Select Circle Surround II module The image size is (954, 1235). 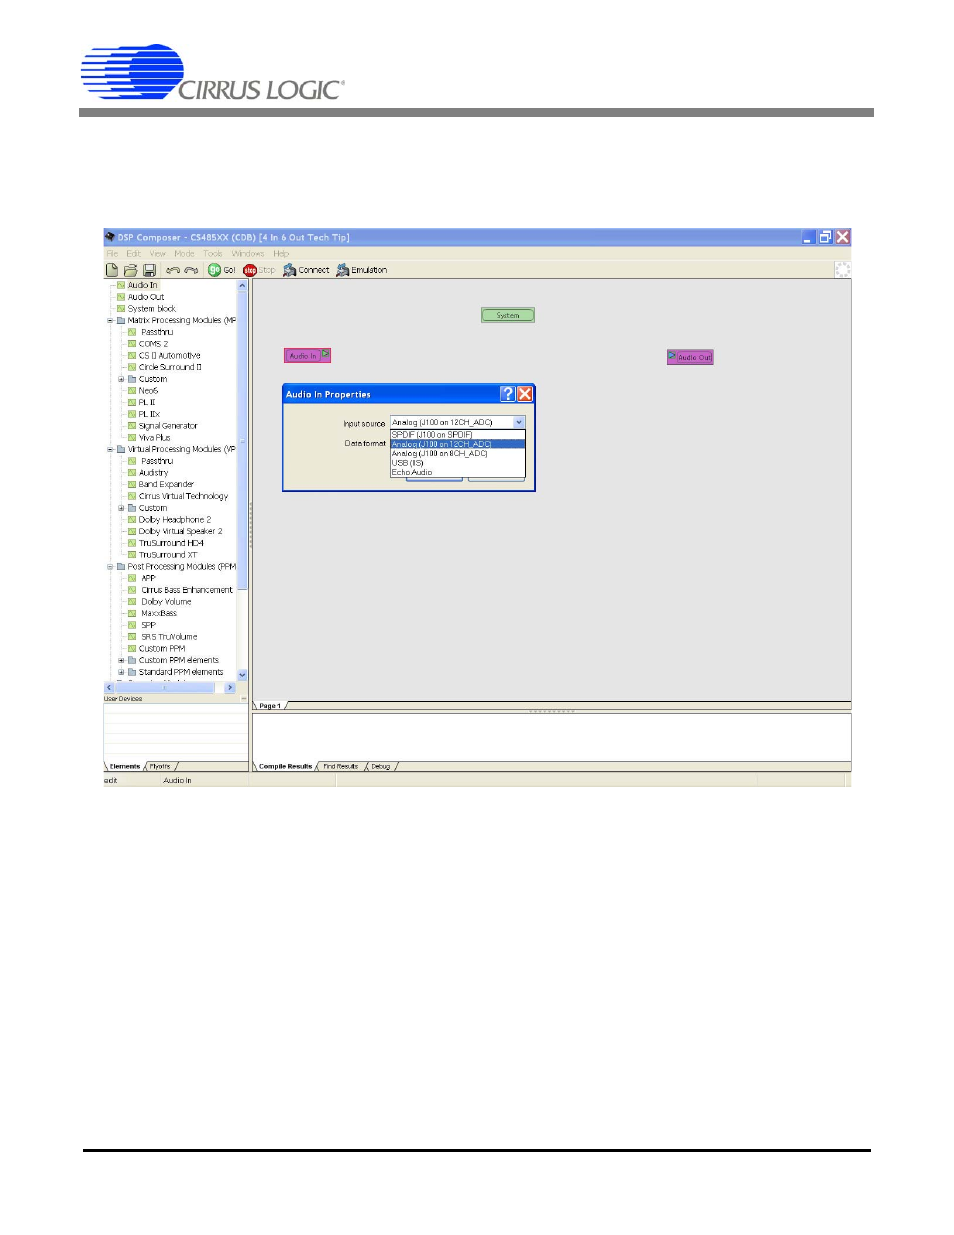[x=170, y=367]
